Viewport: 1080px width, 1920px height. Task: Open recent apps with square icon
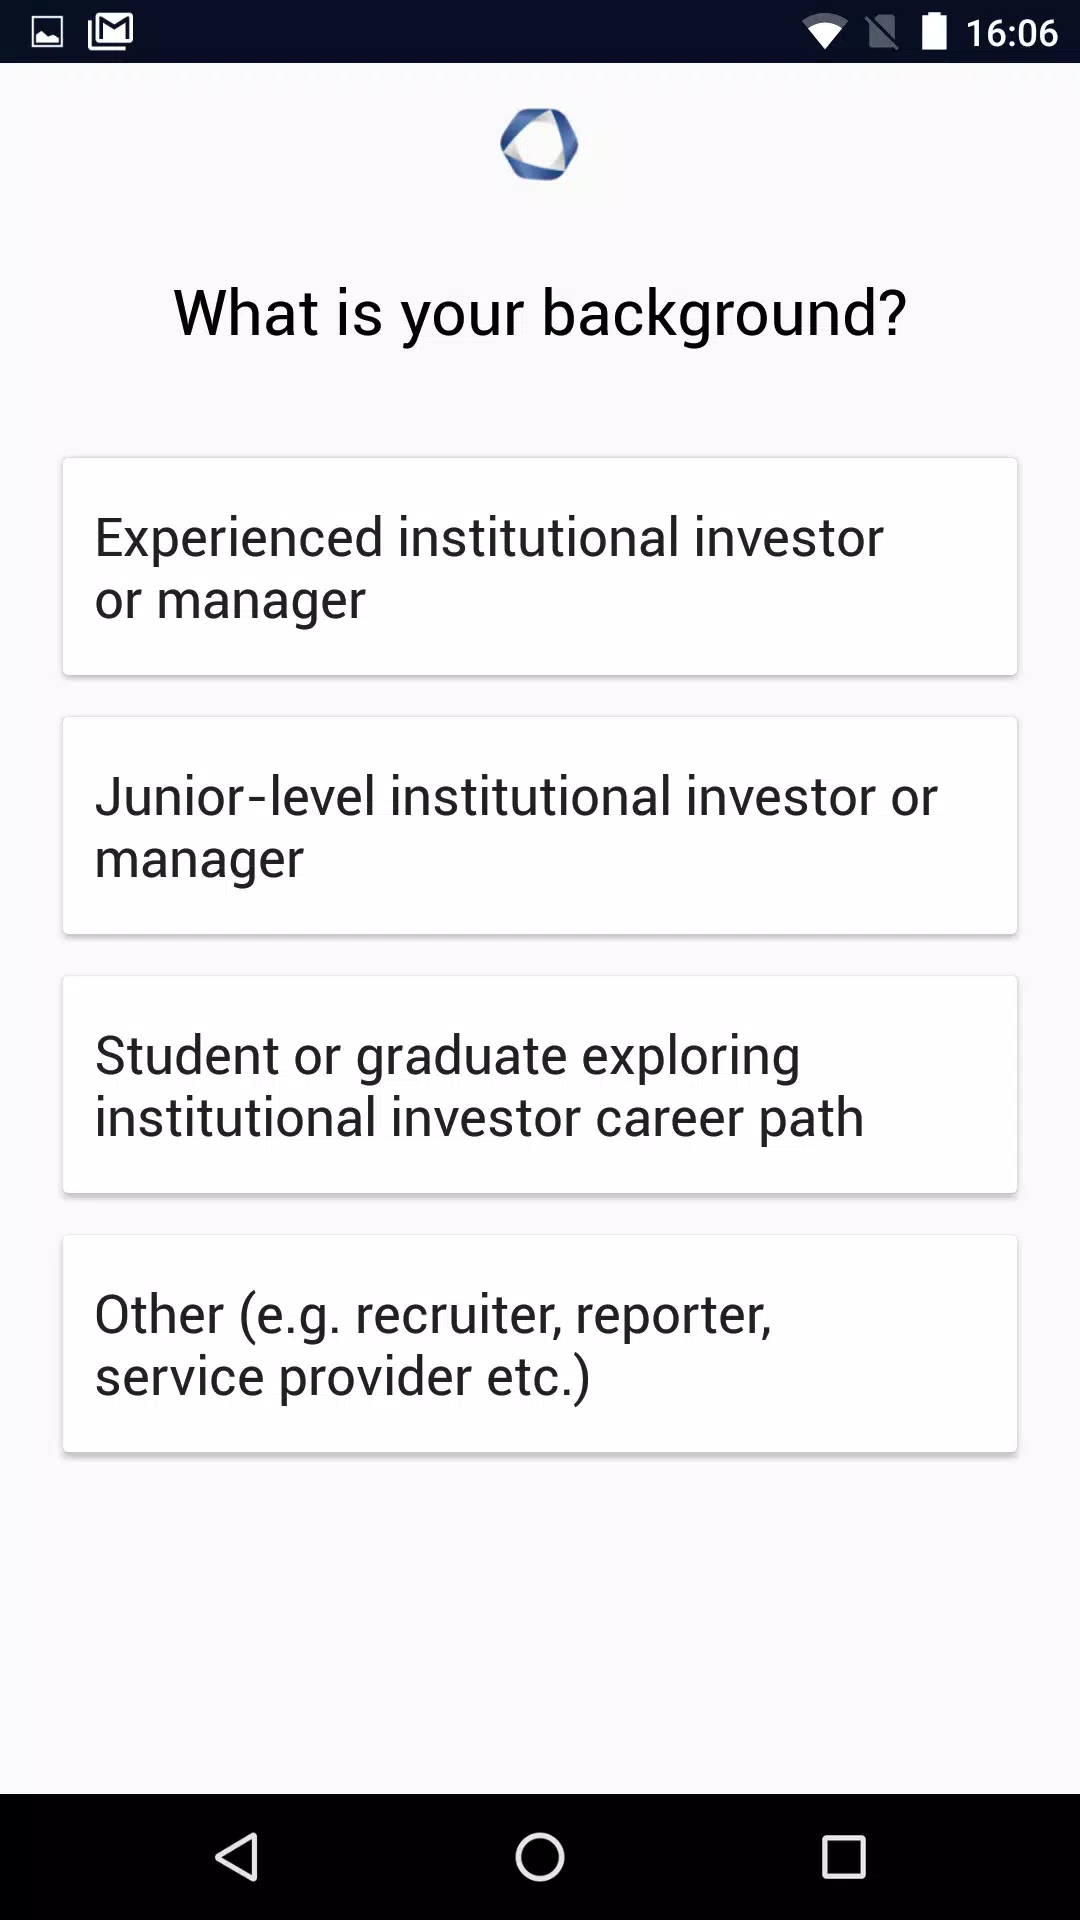843,1857
